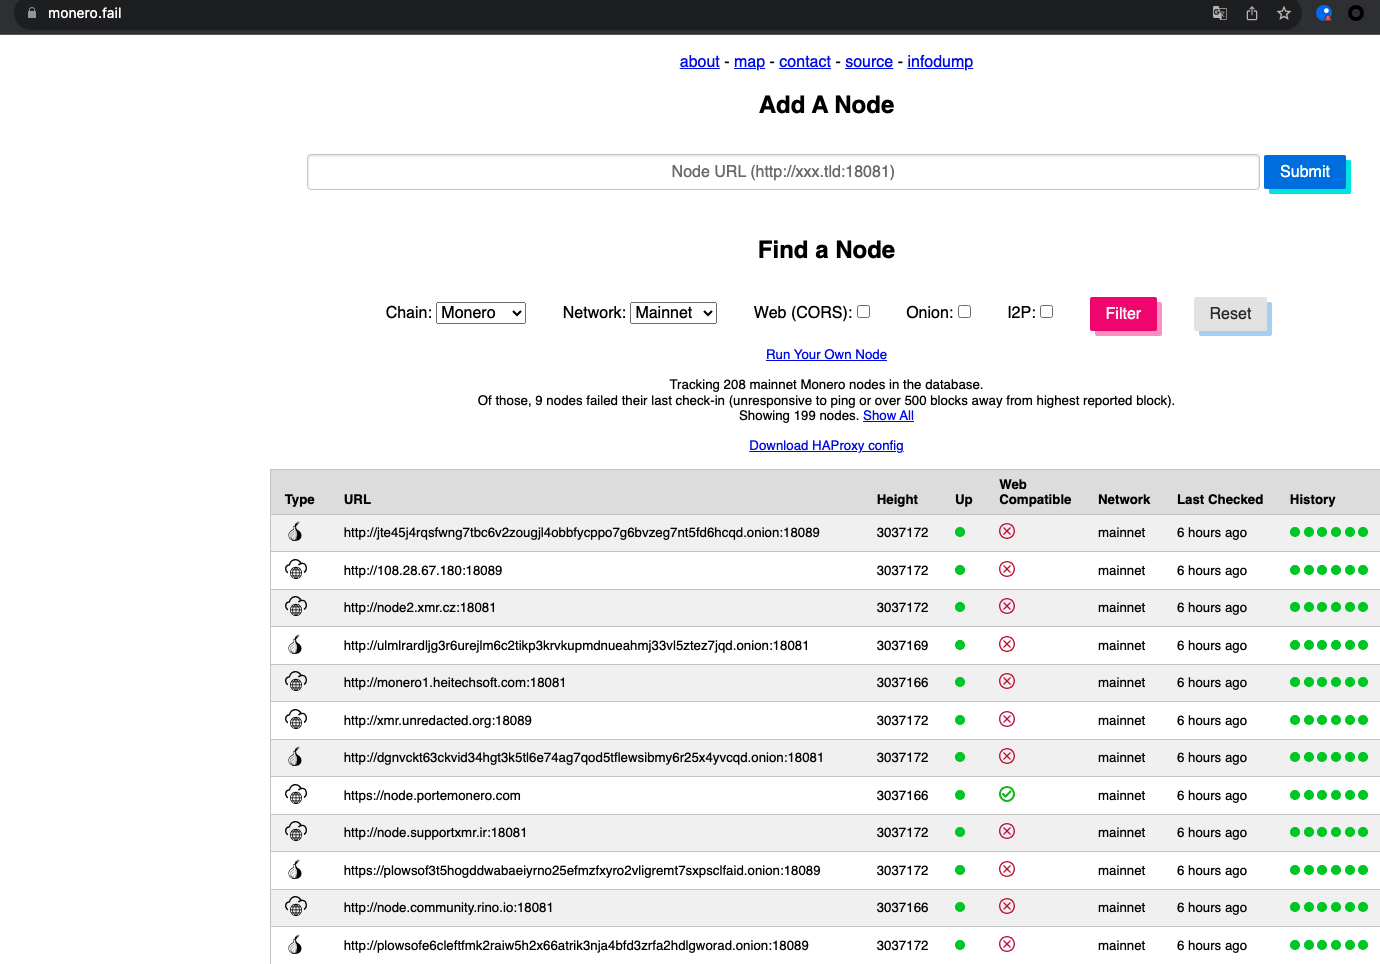Click the red not-compatible icon for xmr.unredacted.org

click(1007, 719)
